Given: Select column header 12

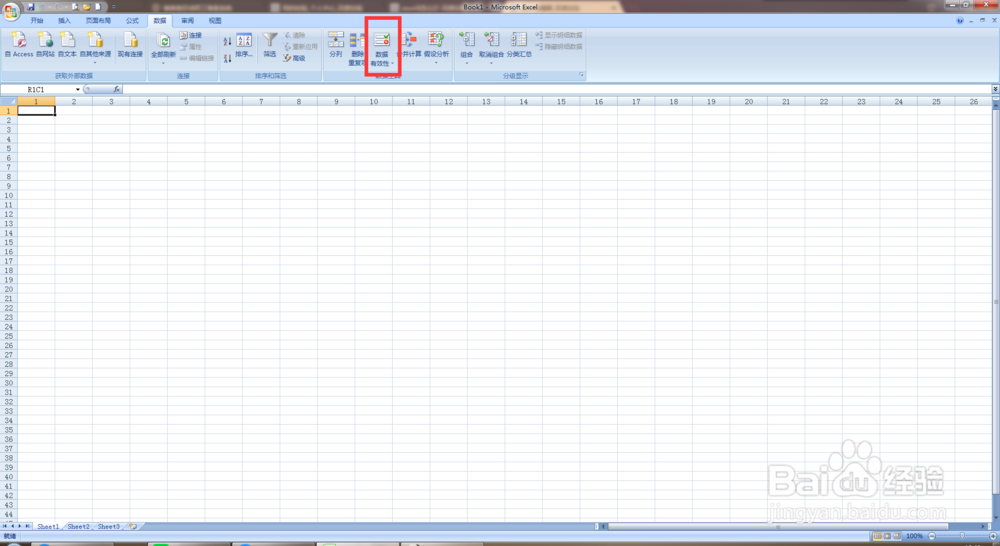Looking at the screenshot, I should [448, 101].
